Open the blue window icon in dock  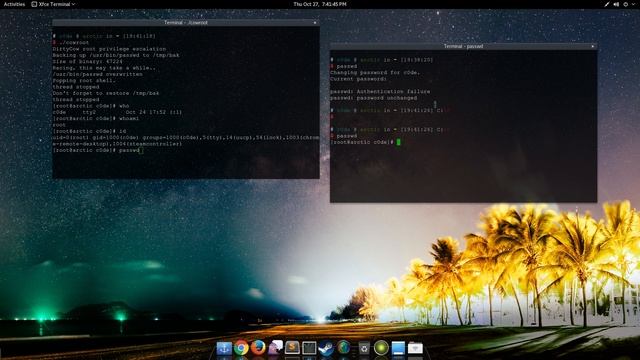[398, 348]
